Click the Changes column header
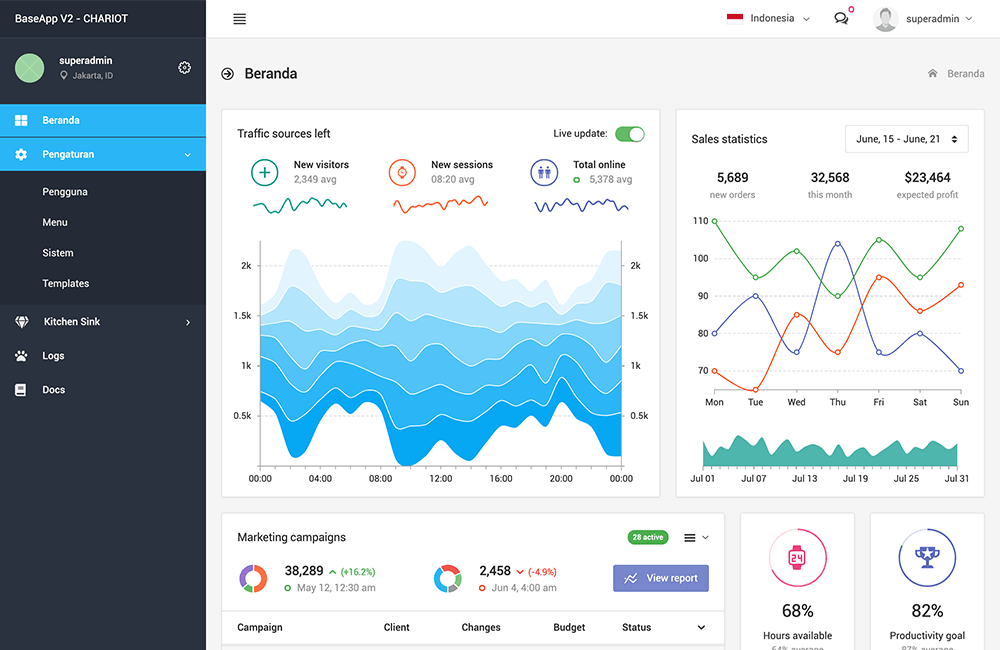Viewport: 1000px width, 650px height. pos(481,628)
